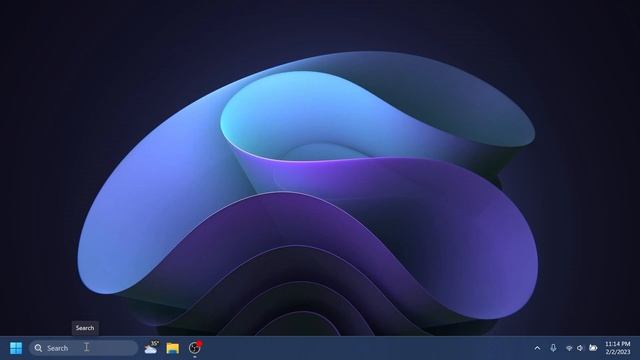Click the speaker volume icon
Image resolution: width=640 pixels, height=360 pixels.
click(580, 348)
